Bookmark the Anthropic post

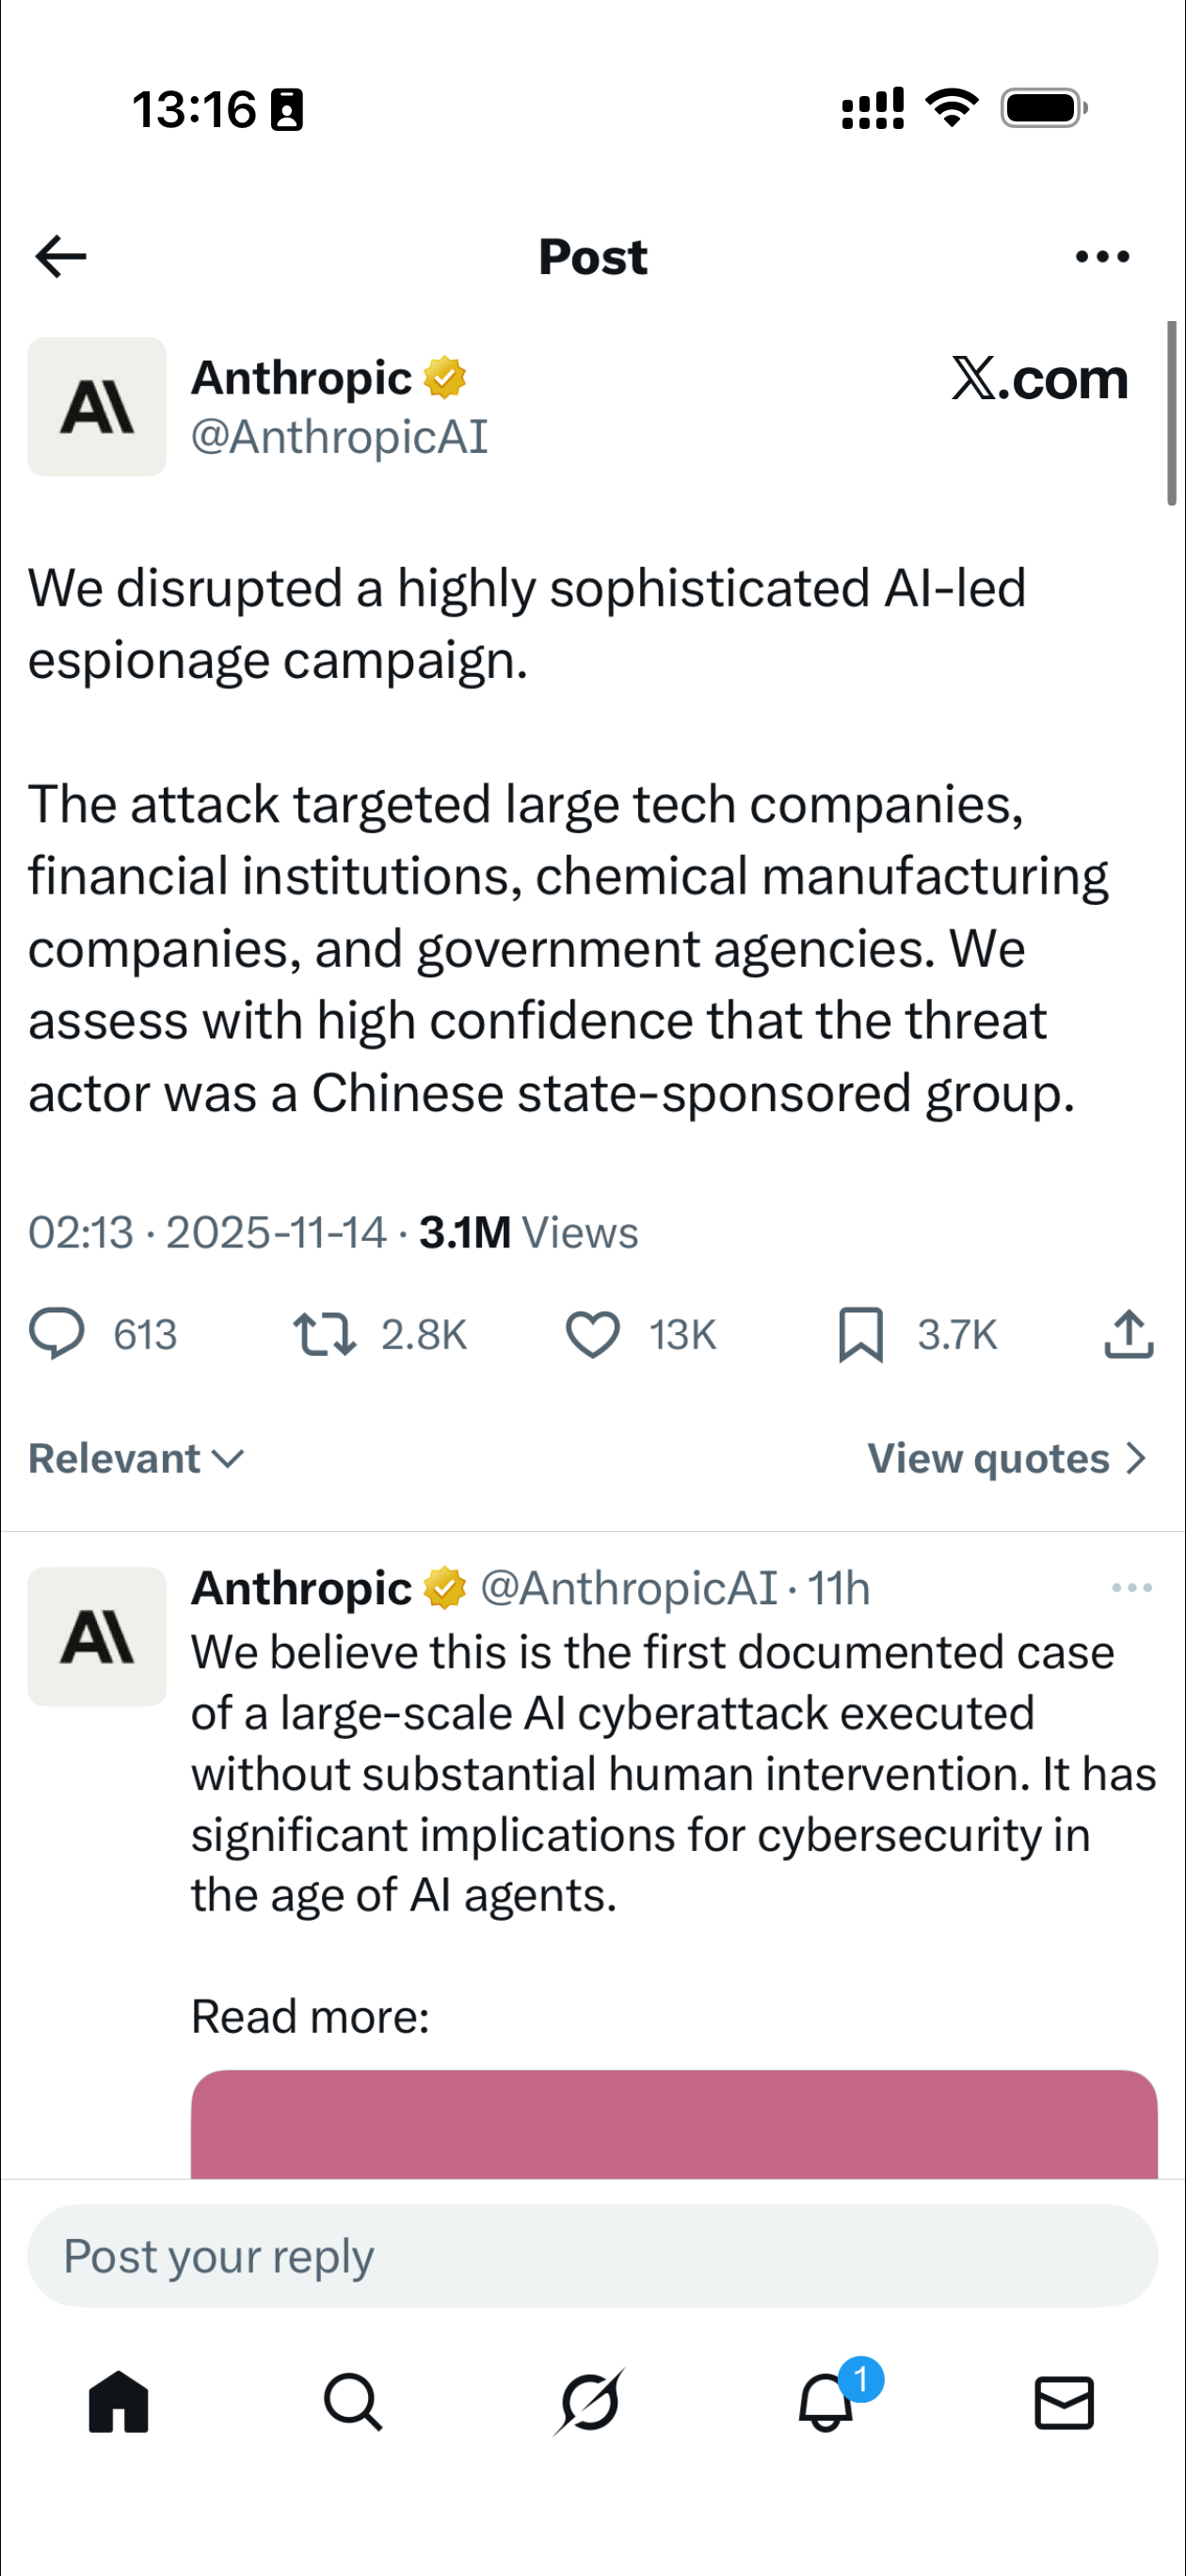point(860,1334)
